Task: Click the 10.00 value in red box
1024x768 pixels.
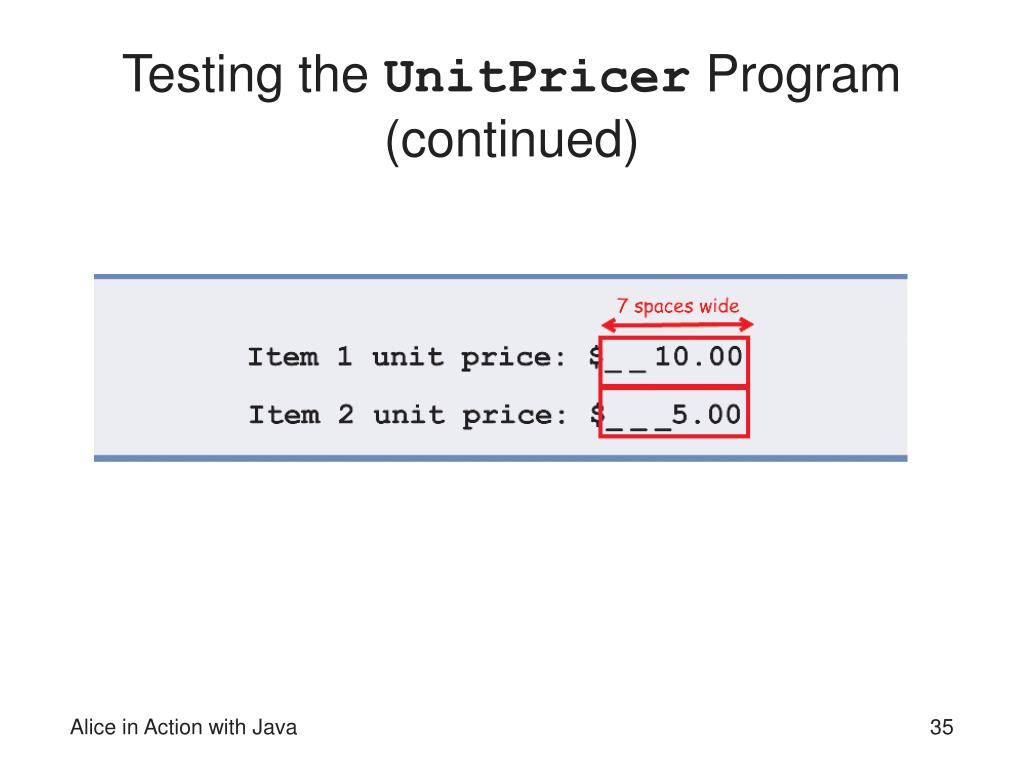Action: tap(698, 357)
